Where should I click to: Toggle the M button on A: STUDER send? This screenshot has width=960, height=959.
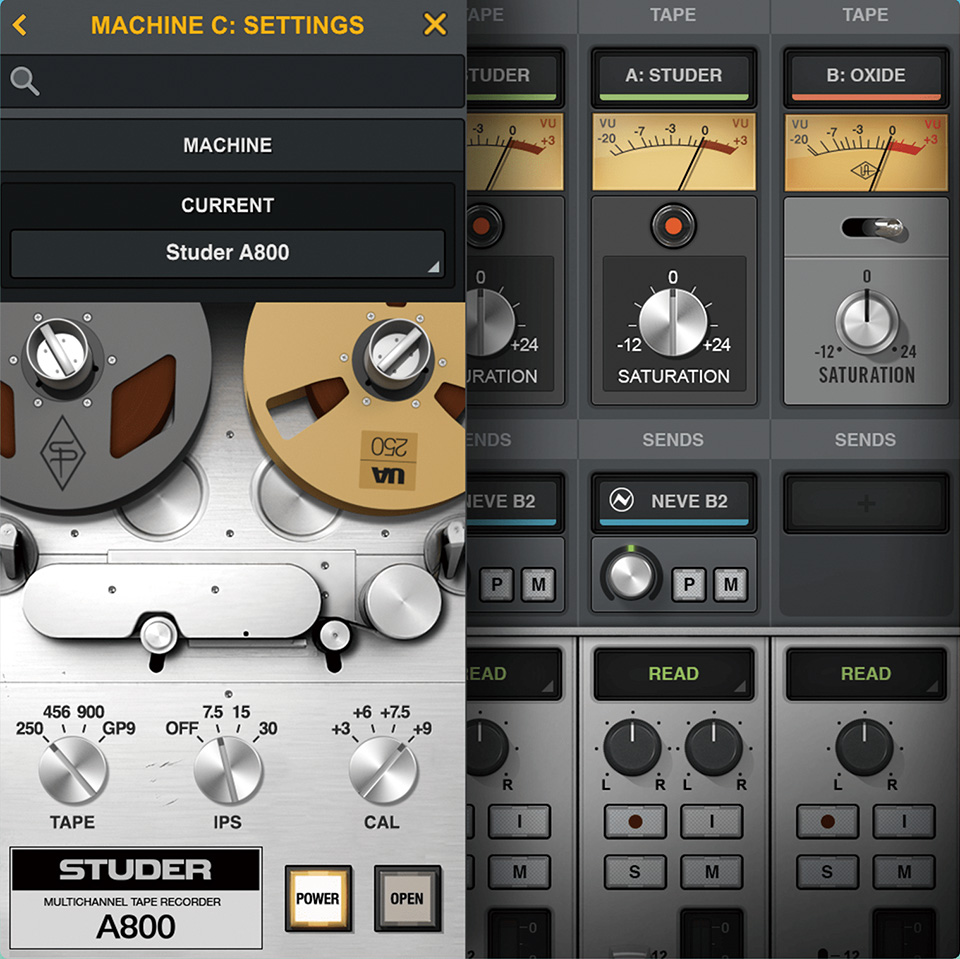point(730,584)
